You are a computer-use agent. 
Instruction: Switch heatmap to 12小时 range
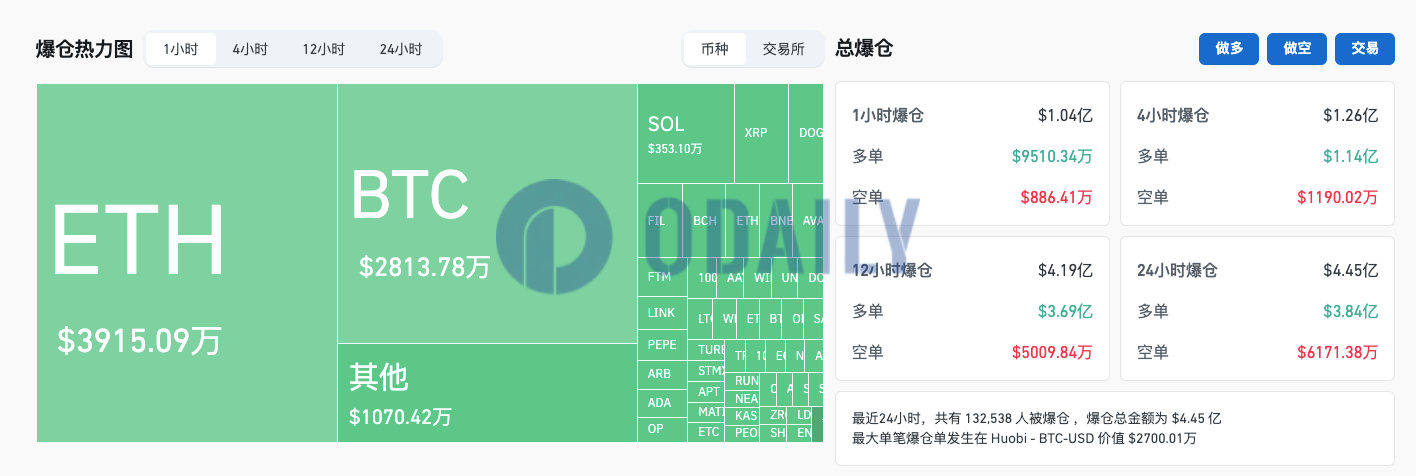coord(323,49)
